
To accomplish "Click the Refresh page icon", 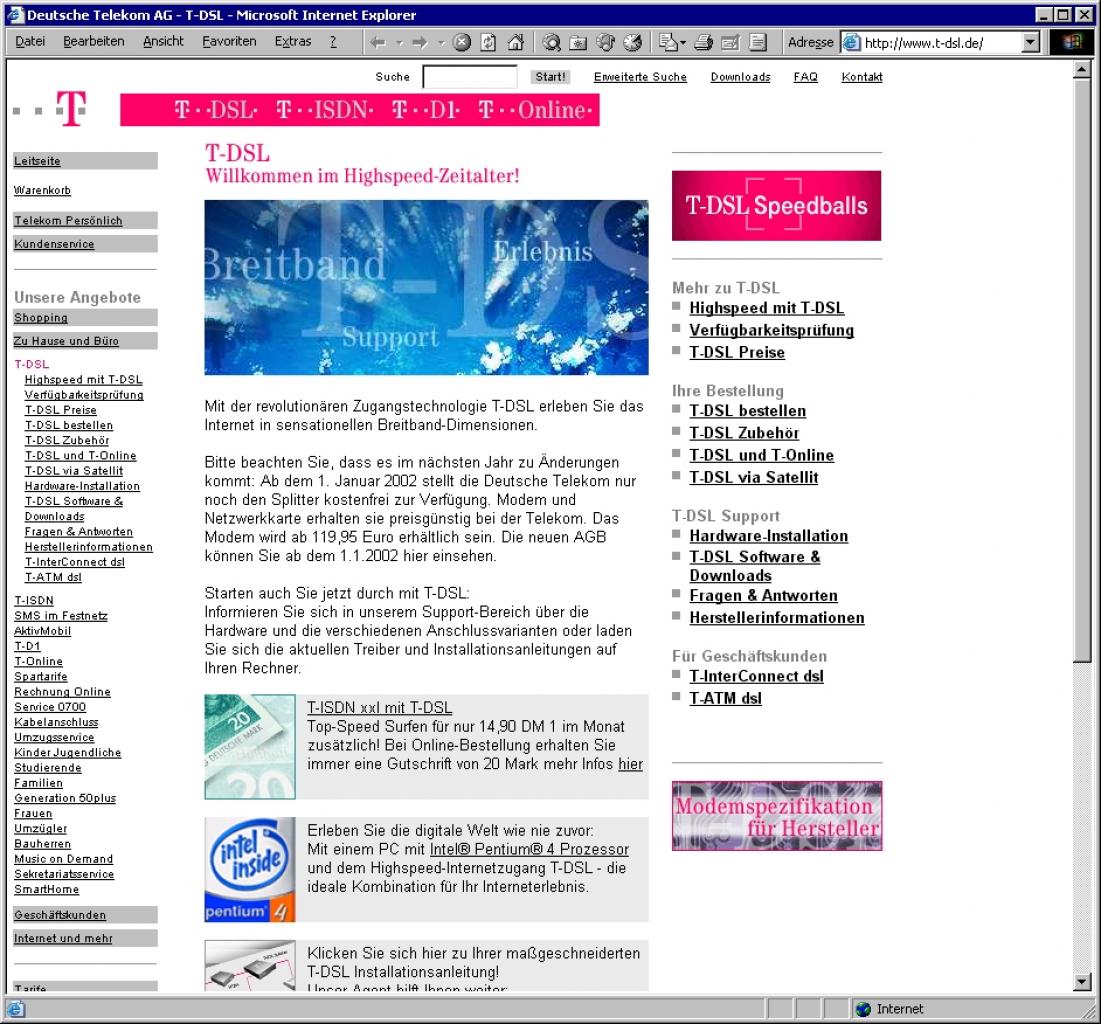I will [x=488, y=43].
